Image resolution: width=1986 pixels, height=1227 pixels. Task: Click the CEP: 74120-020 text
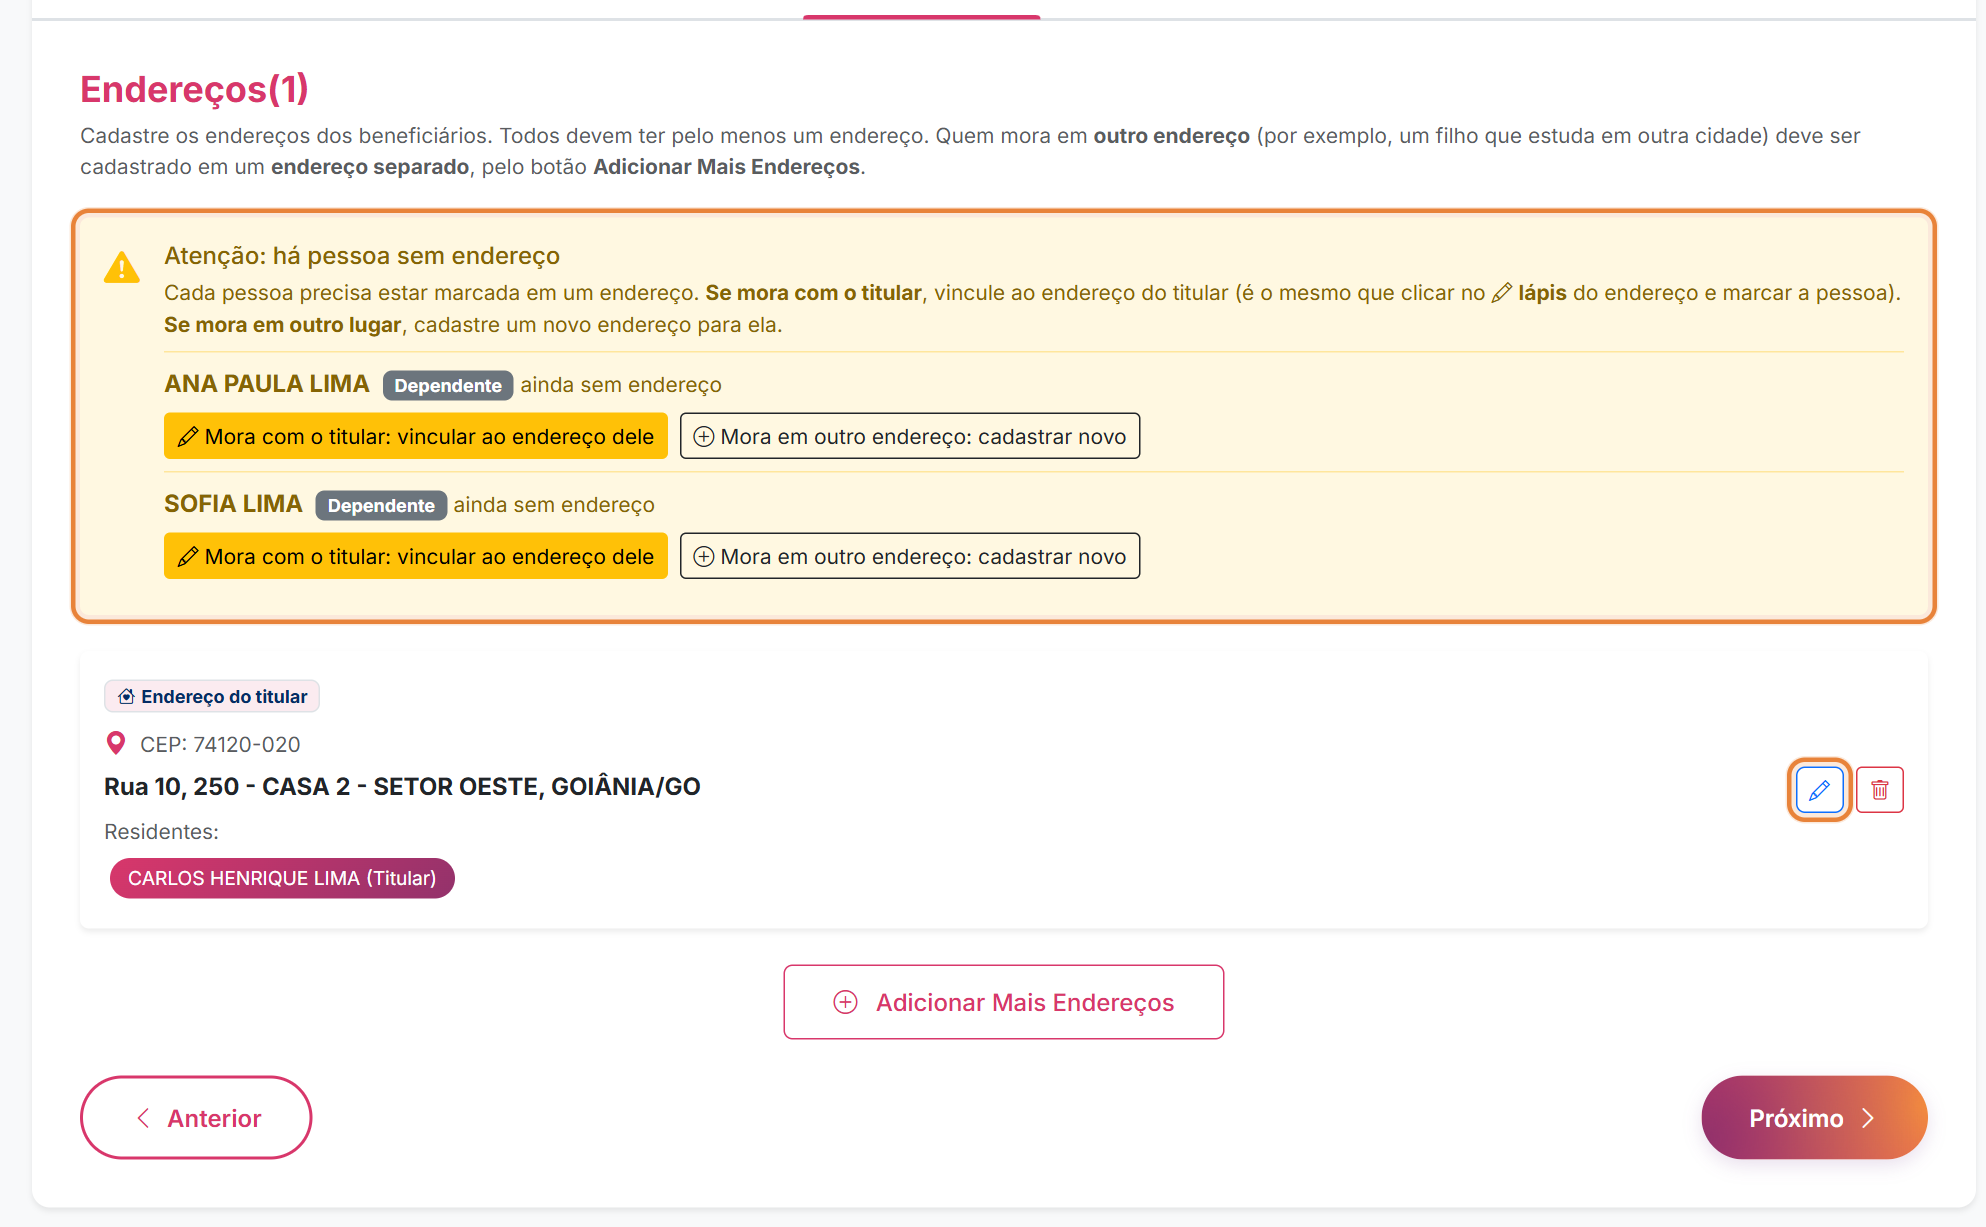click(x=220, y=744)
